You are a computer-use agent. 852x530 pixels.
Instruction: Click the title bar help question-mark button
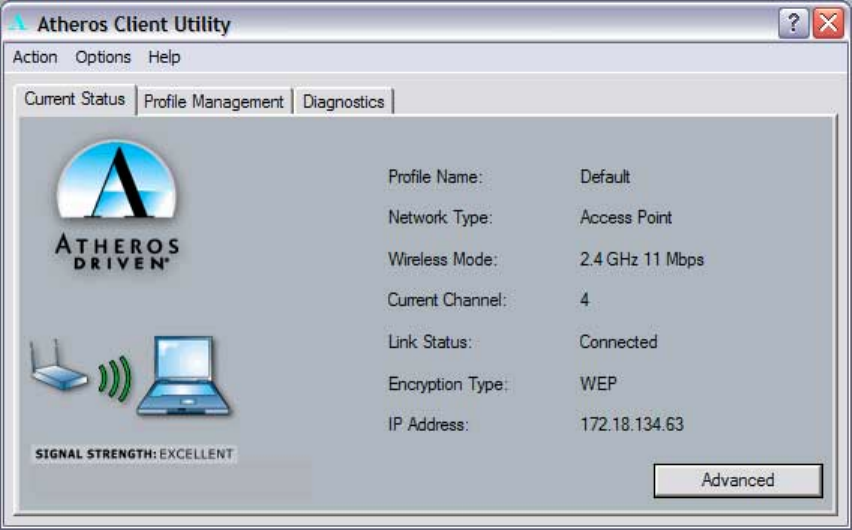[793, 23]
